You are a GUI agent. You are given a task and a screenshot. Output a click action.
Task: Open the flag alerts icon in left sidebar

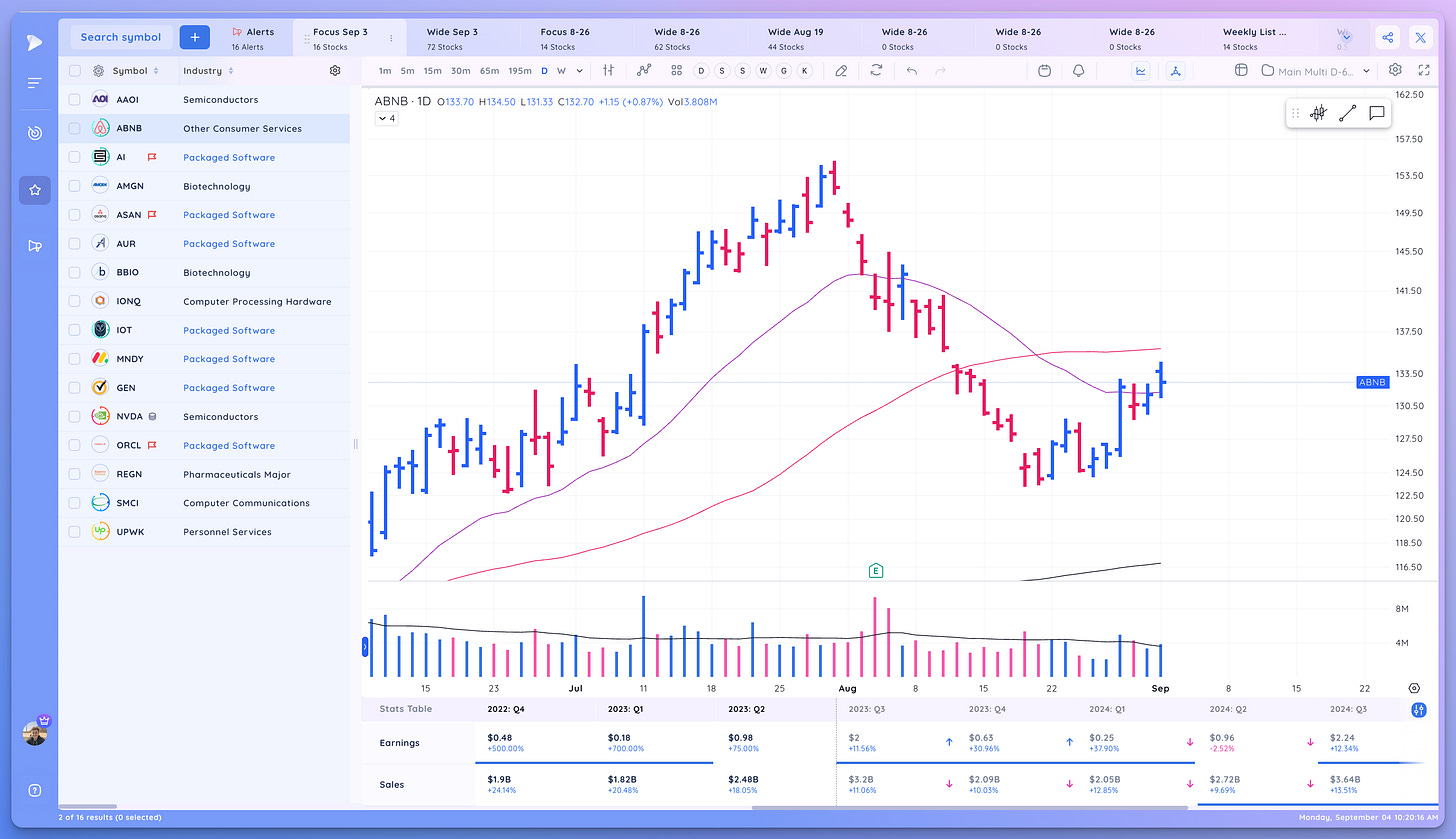pyautogui.click(x=35, y=246)
